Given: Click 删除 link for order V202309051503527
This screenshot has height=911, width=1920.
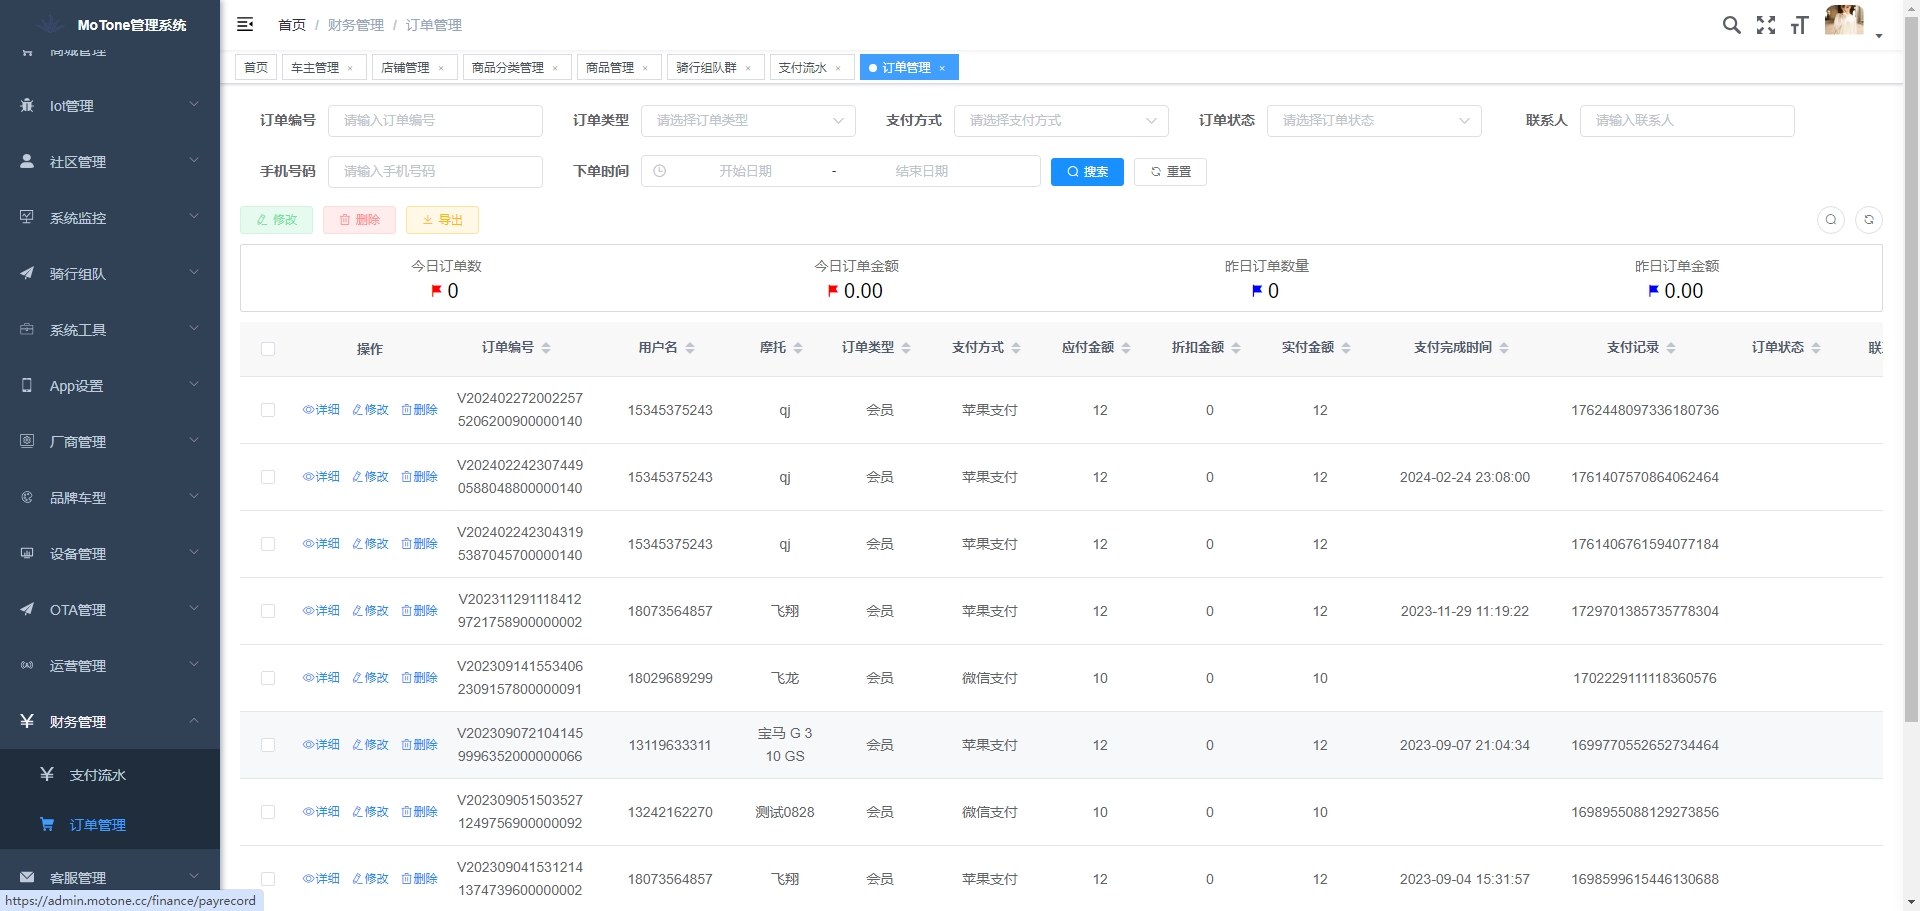Looking at the screenshot, I should [x=419, y=812].
